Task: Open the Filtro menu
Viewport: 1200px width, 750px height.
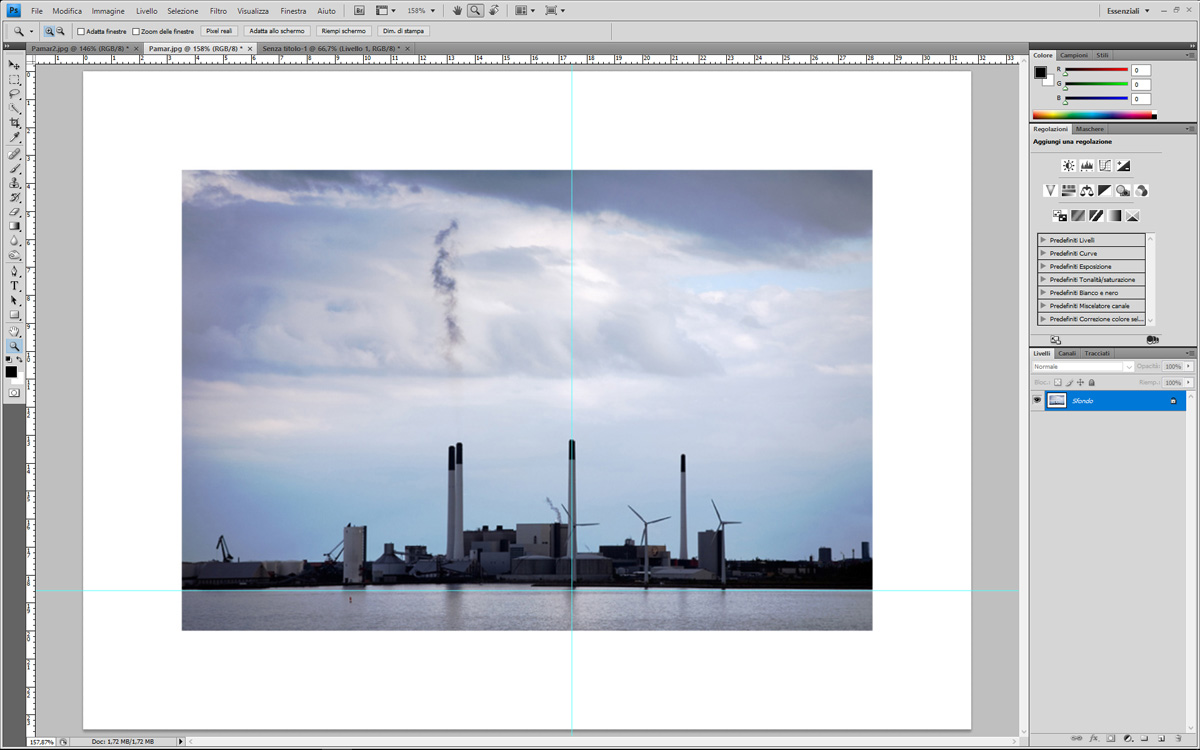Action: [218, 11]
